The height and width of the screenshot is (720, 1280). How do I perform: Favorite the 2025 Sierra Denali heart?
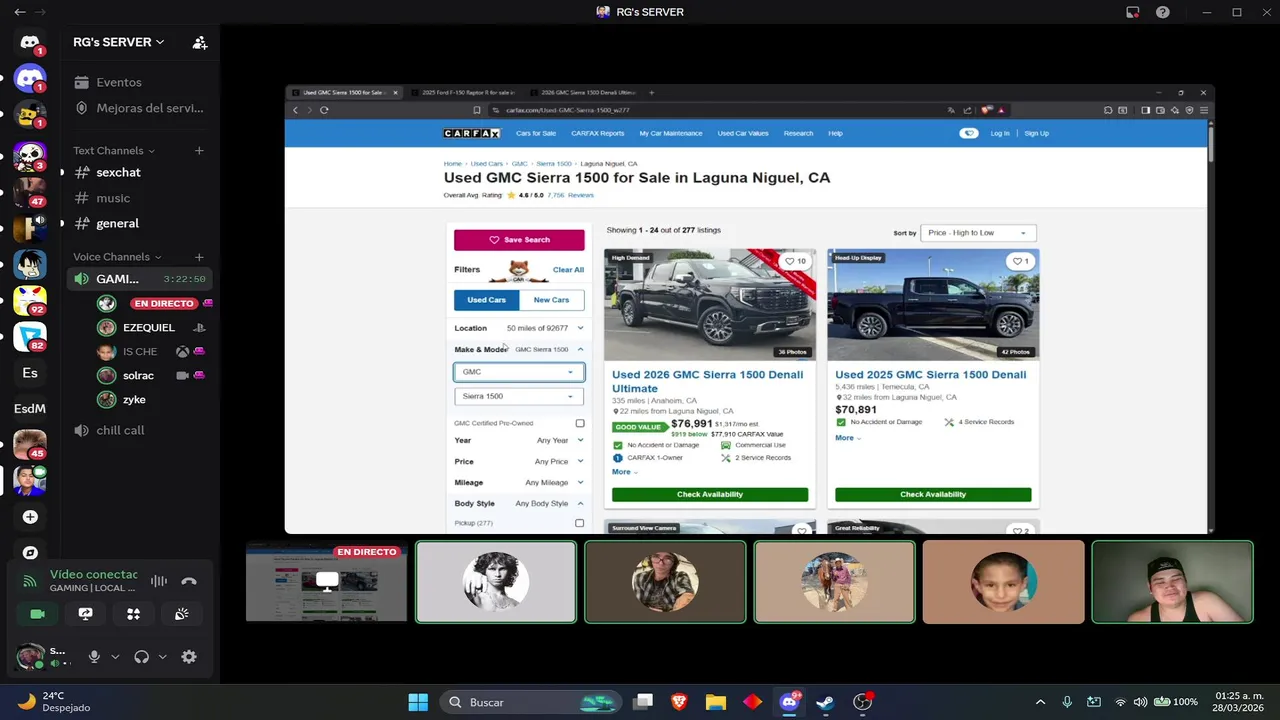click(x=1019, y=261)
